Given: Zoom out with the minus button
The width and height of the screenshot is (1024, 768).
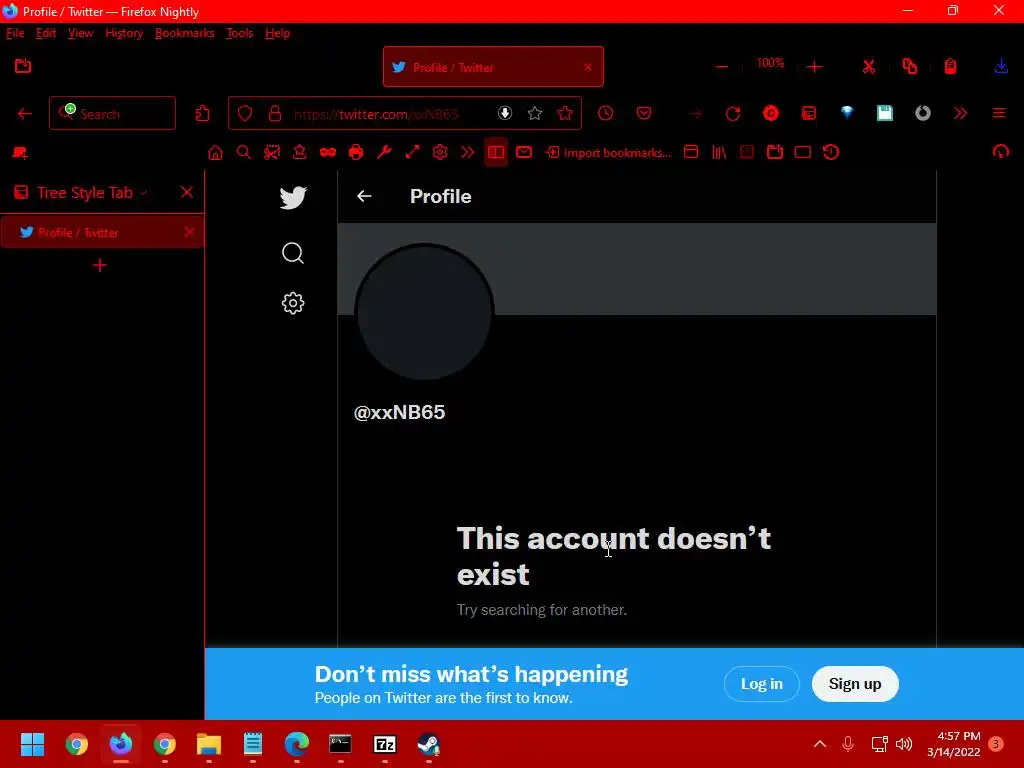Looking at the screenshot, I should [722, 67].
